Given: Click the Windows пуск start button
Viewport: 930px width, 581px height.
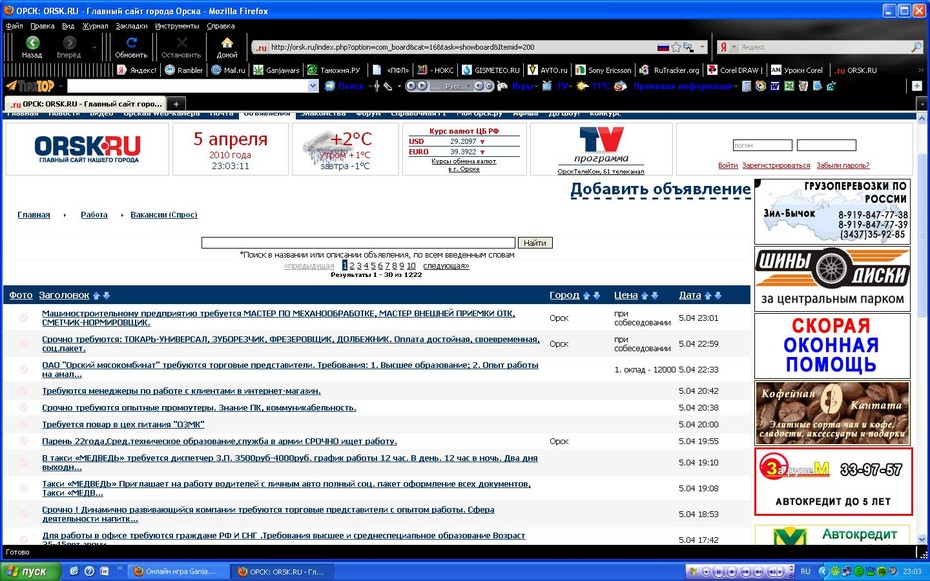Looking at the screenshot, I should (31, 572).
